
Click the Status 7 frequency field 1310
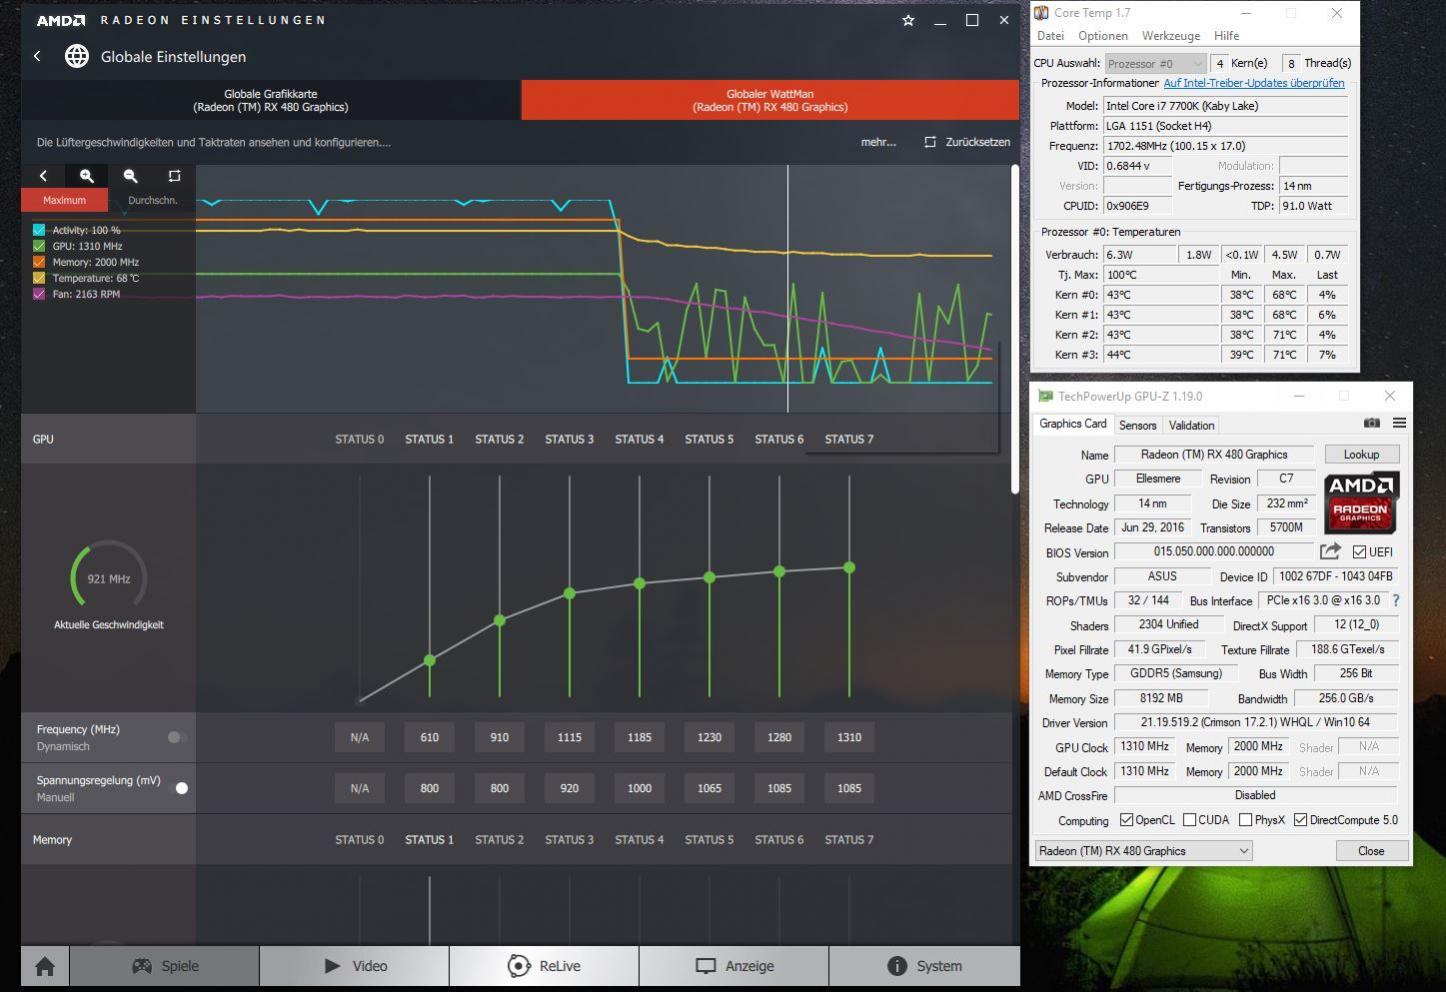click(x=849, y=737)
